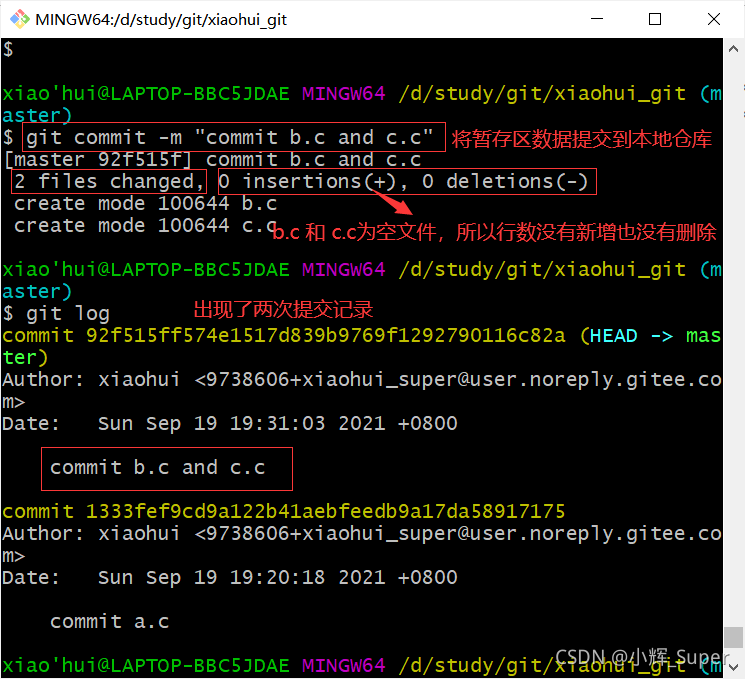
Task: Click date 'Sun Sep 19 19:31:03 2021 +0800'
Action: tap(277, 423)
